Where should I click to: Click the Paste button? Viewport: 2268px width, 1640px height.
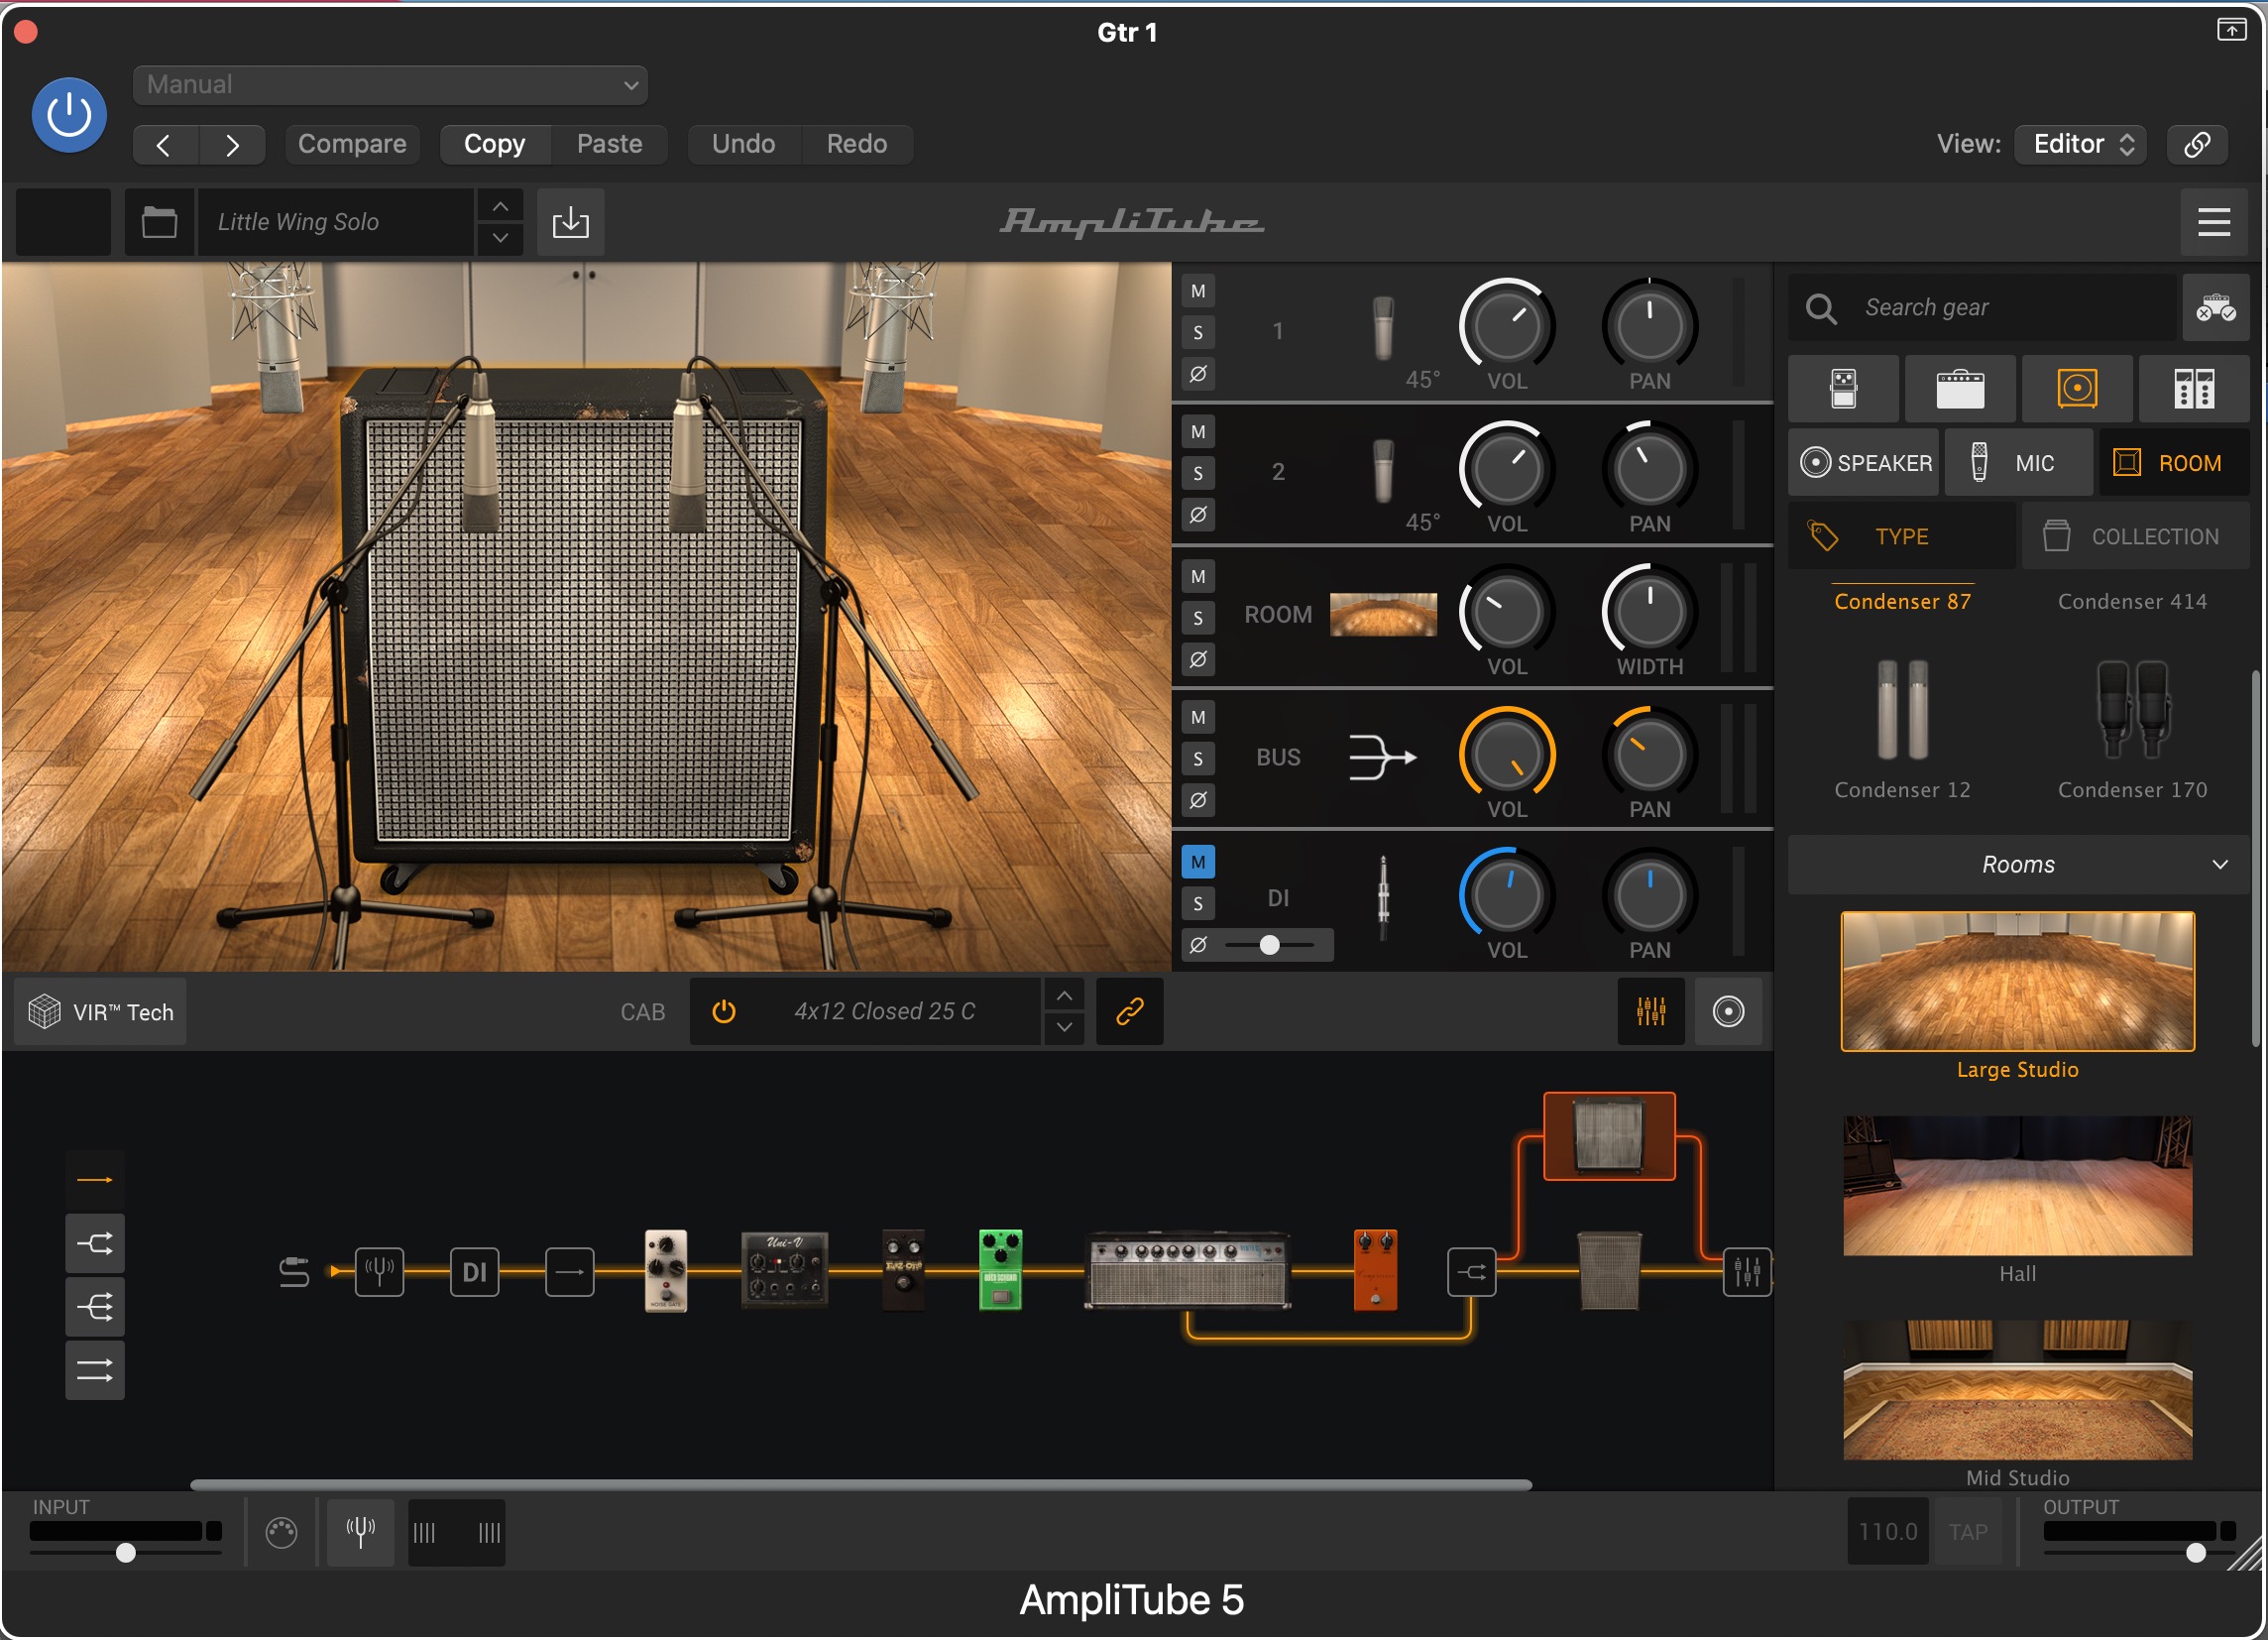click(609, 144)
